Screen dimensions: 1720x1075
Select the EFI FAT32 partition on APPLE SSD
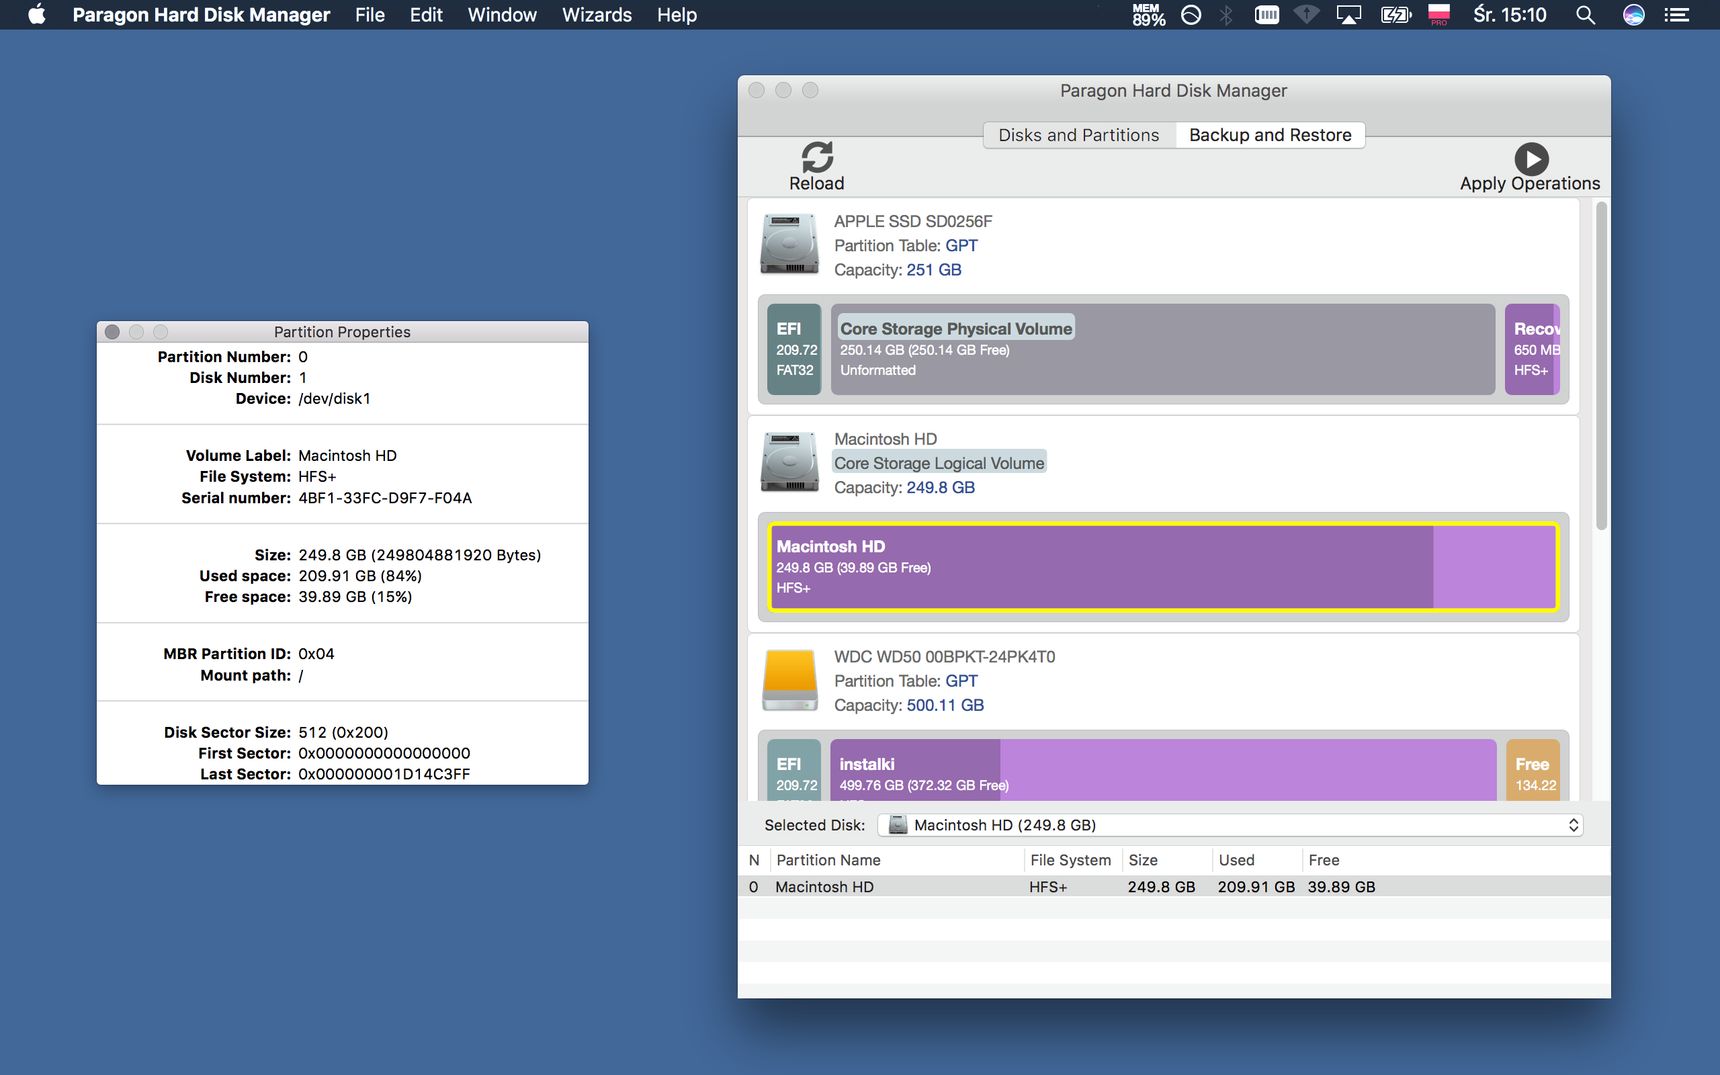point(794,349)
